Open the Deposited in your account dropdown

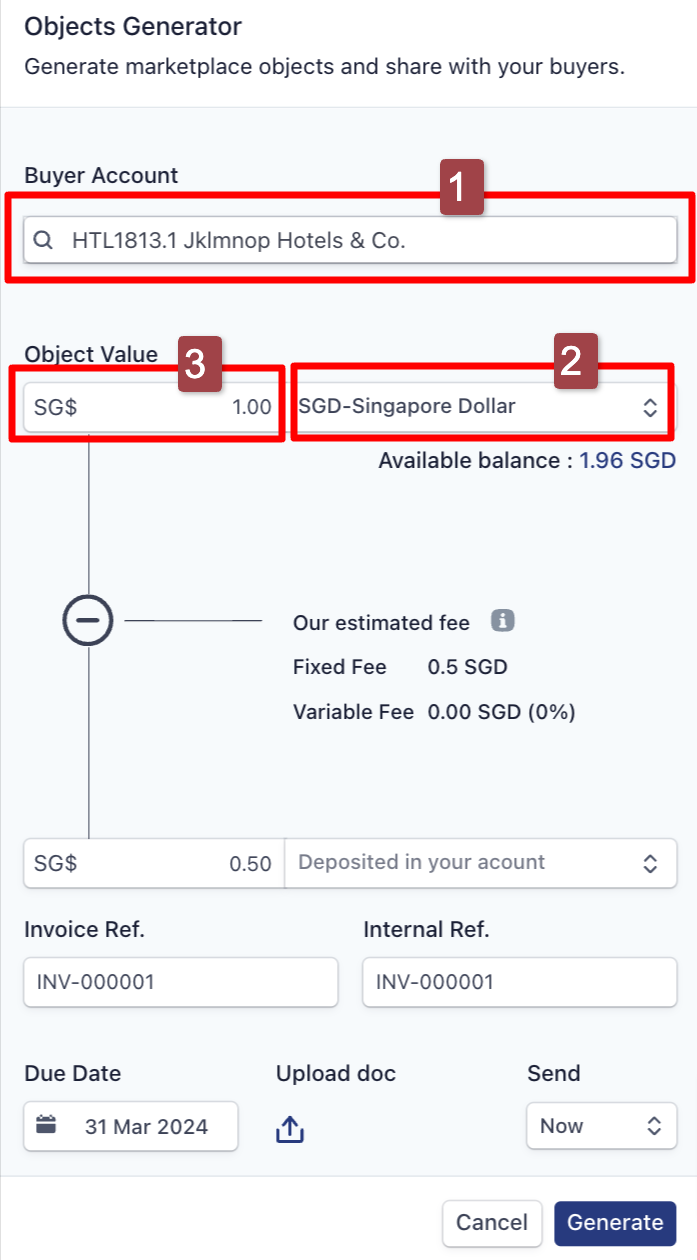[481, 863]
